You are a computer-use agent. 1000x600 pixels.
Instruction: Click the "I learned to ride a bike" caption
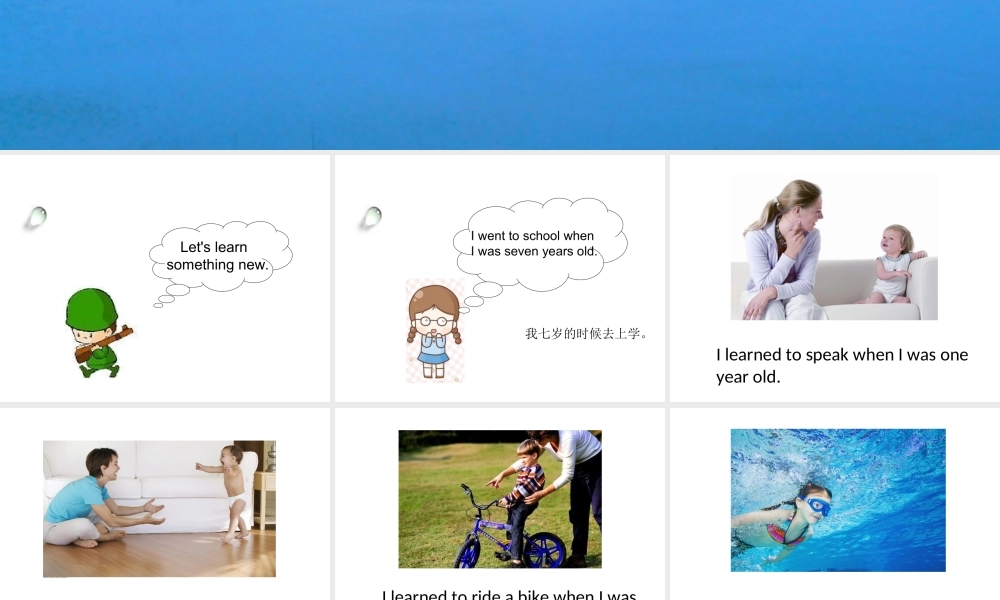pyautogui.click(x=509, y=594)
